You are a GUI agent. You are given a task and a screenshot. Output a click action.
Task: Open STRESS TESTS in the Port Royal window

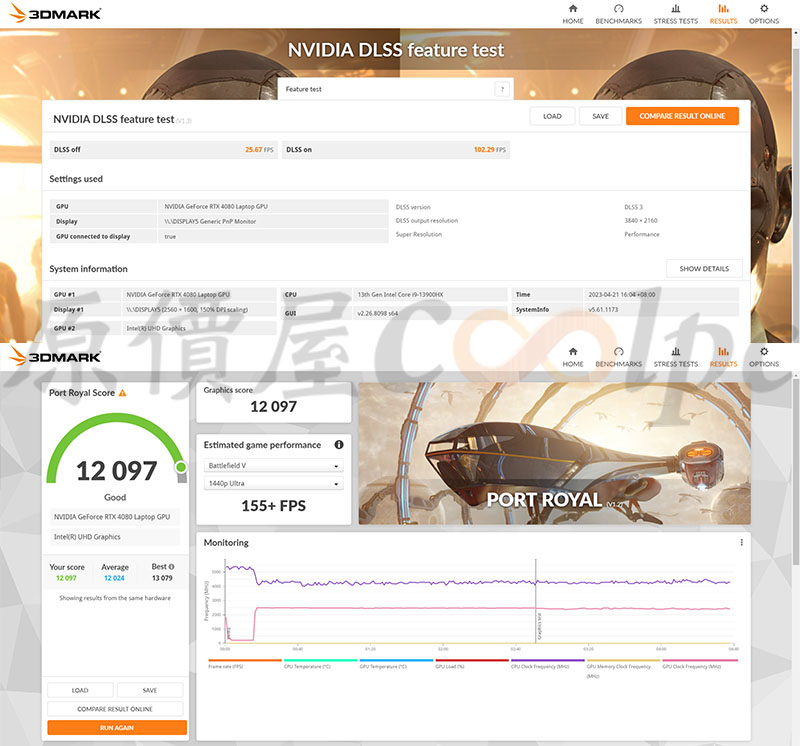676,357
